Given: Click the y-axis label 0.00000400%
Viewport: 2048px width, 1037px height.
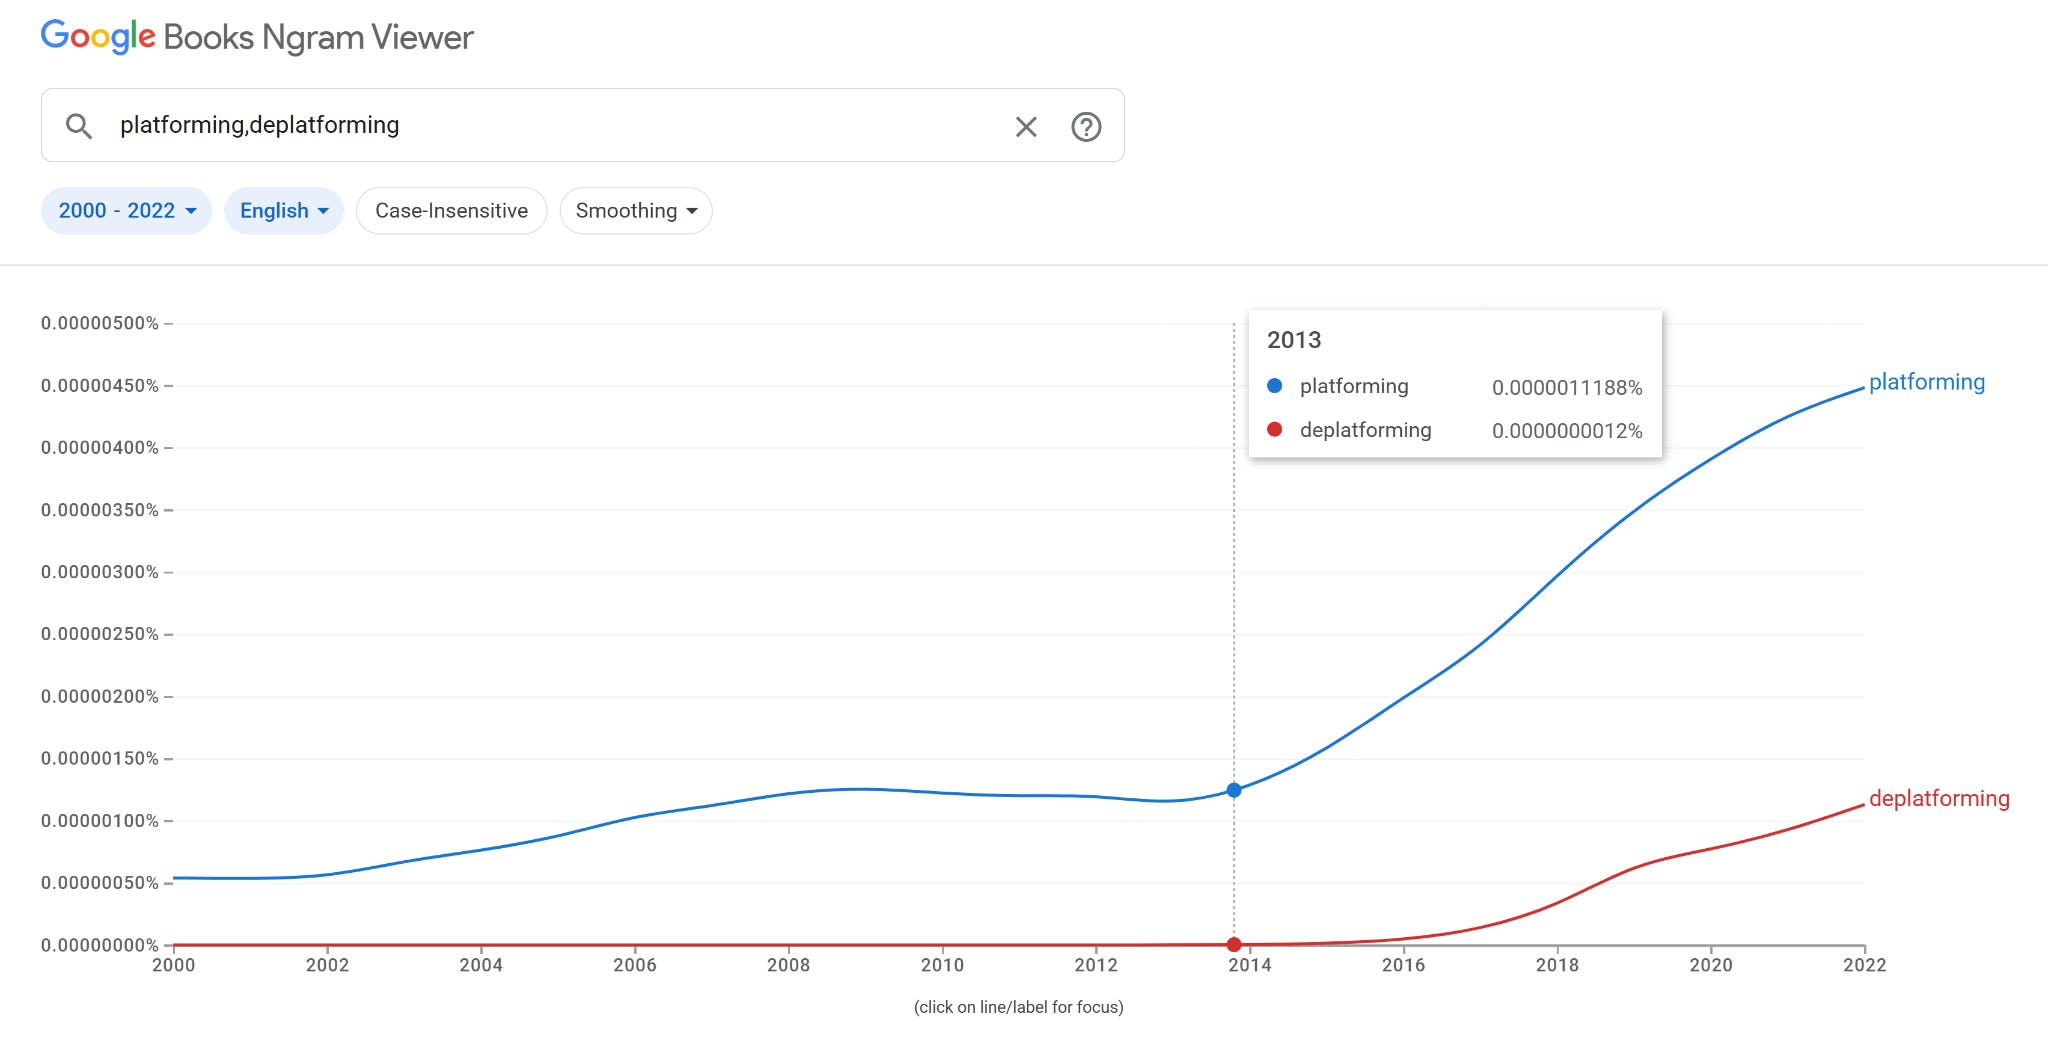Looking at the screenshot, I should (x=100, y=447).
